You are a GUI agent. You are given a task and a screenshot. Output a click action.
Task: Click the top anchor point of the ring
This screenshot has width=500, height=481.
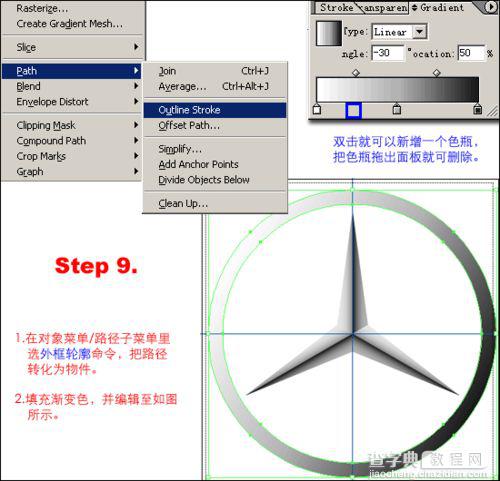tap(353, 190)
